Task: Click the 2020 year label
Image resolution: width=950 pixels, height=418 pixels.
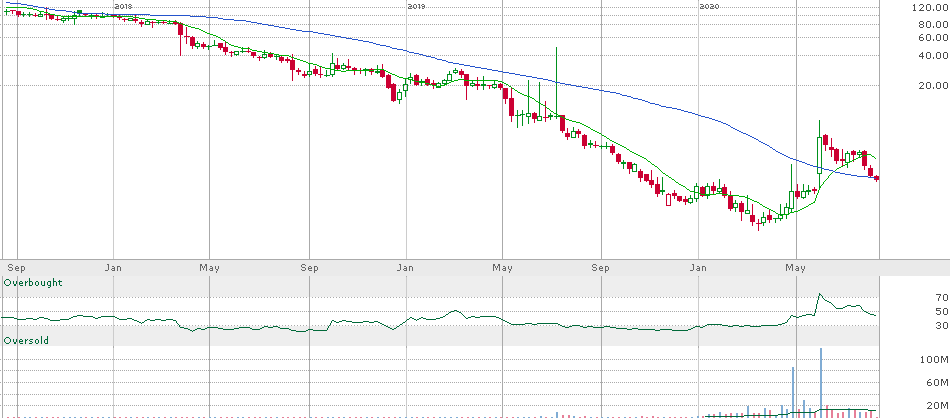Action: tap(709, 5)
